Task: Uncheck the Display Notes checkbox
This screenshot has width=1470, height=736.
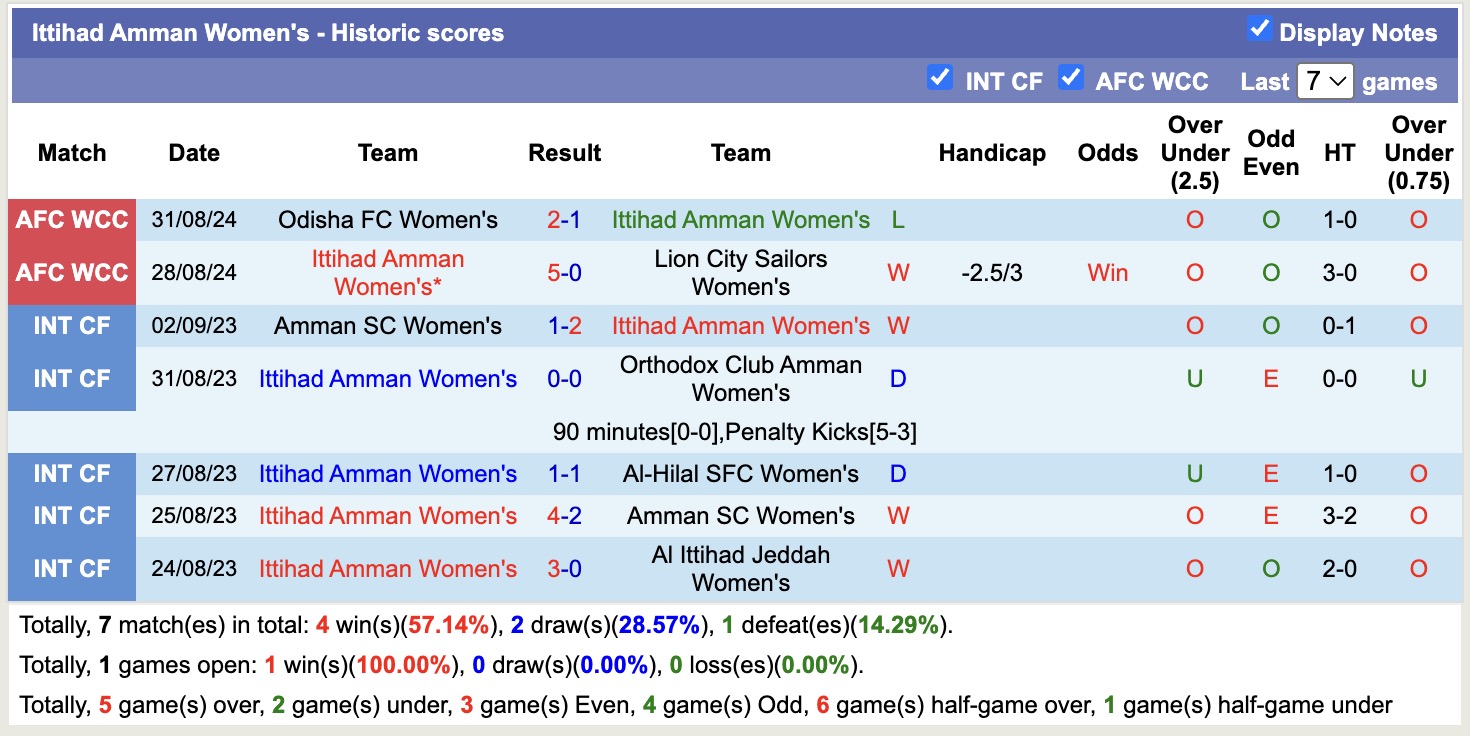Action: coord(1258,31)
